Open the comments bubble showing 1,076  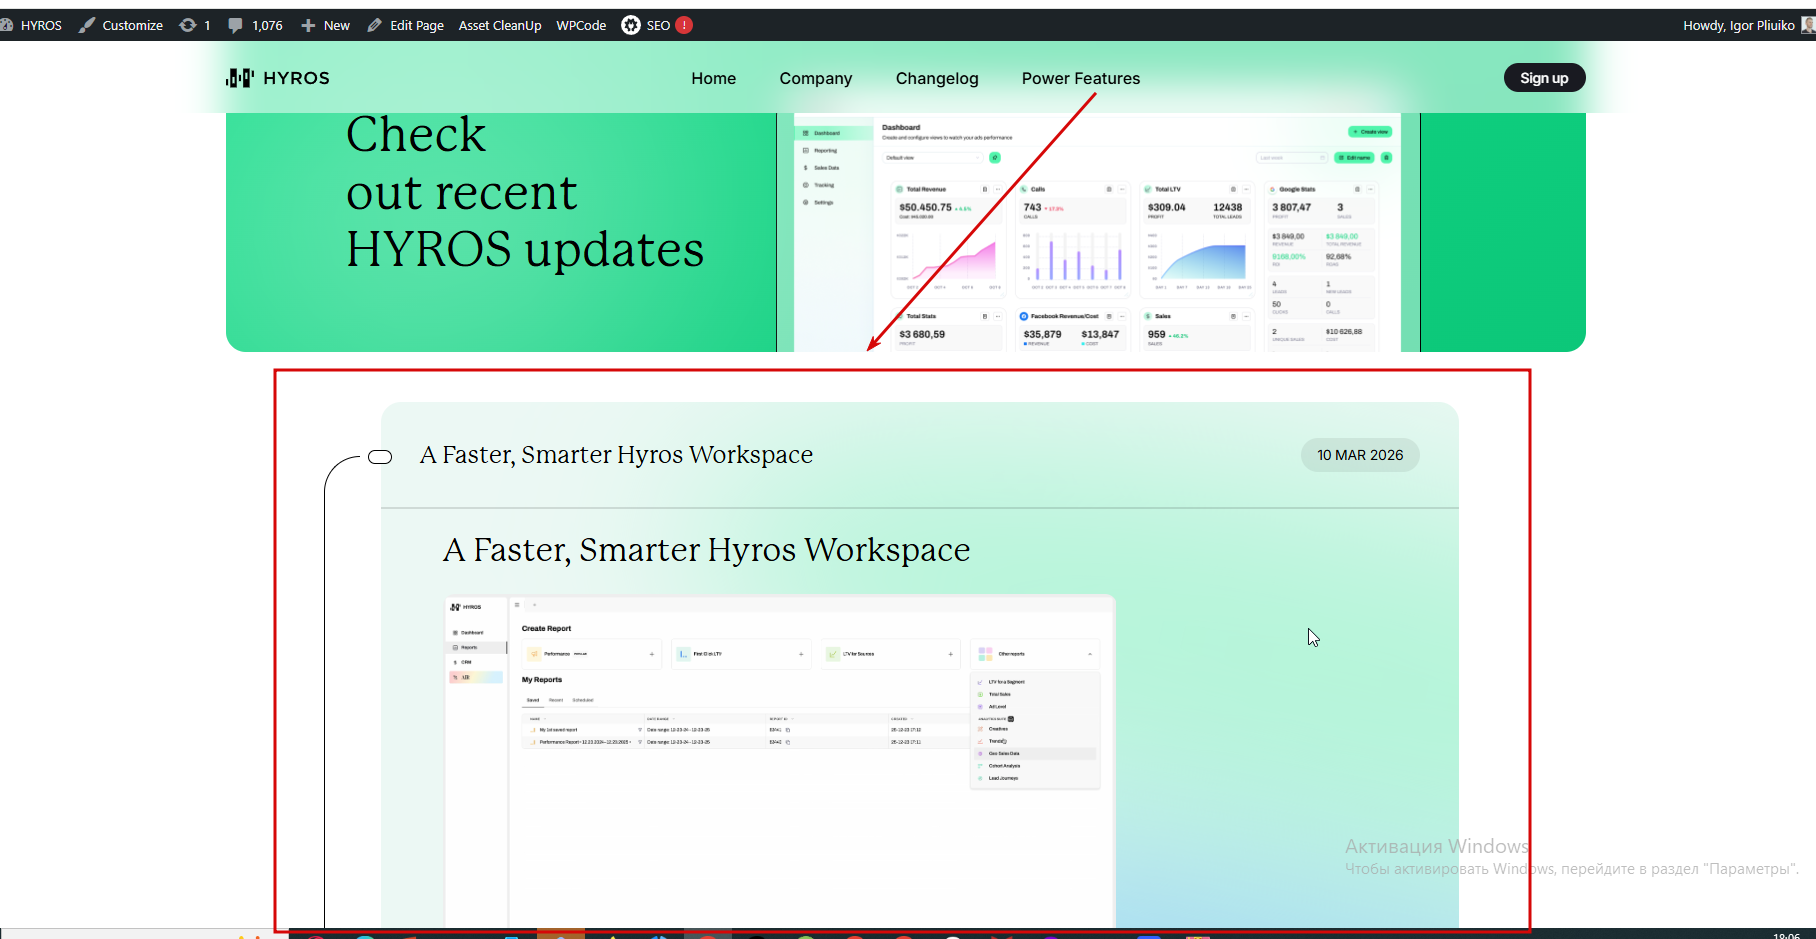235,25
